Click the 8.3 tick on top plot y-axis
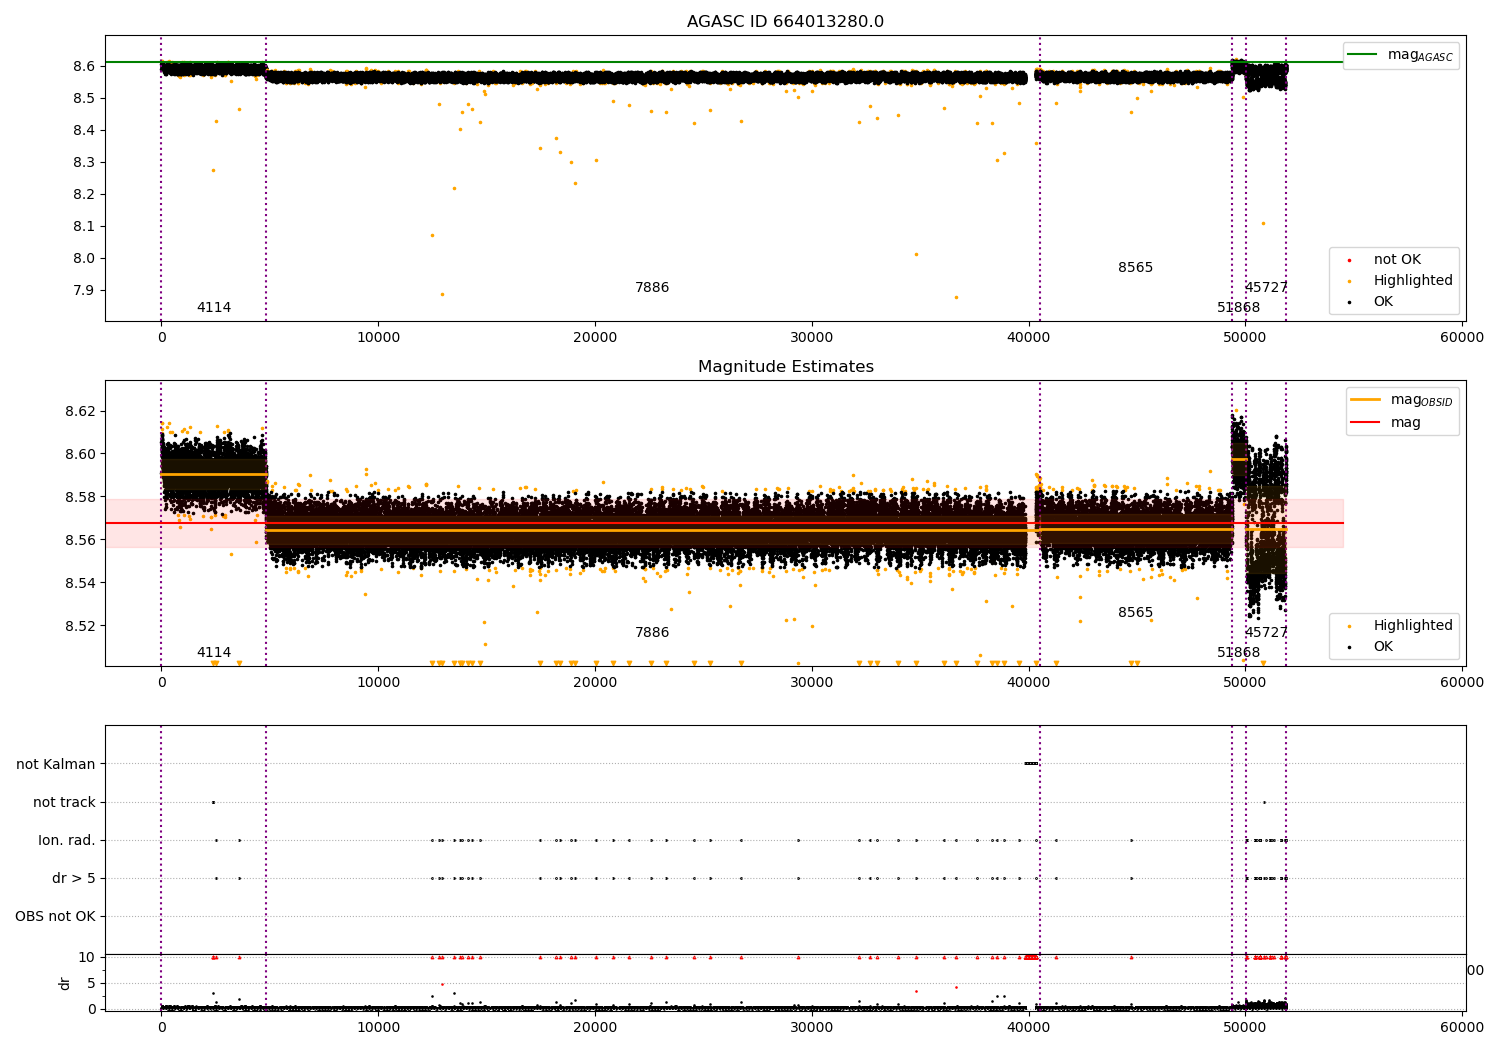The height and width of the screenshot is (1050, 1500). pos(83,162)
